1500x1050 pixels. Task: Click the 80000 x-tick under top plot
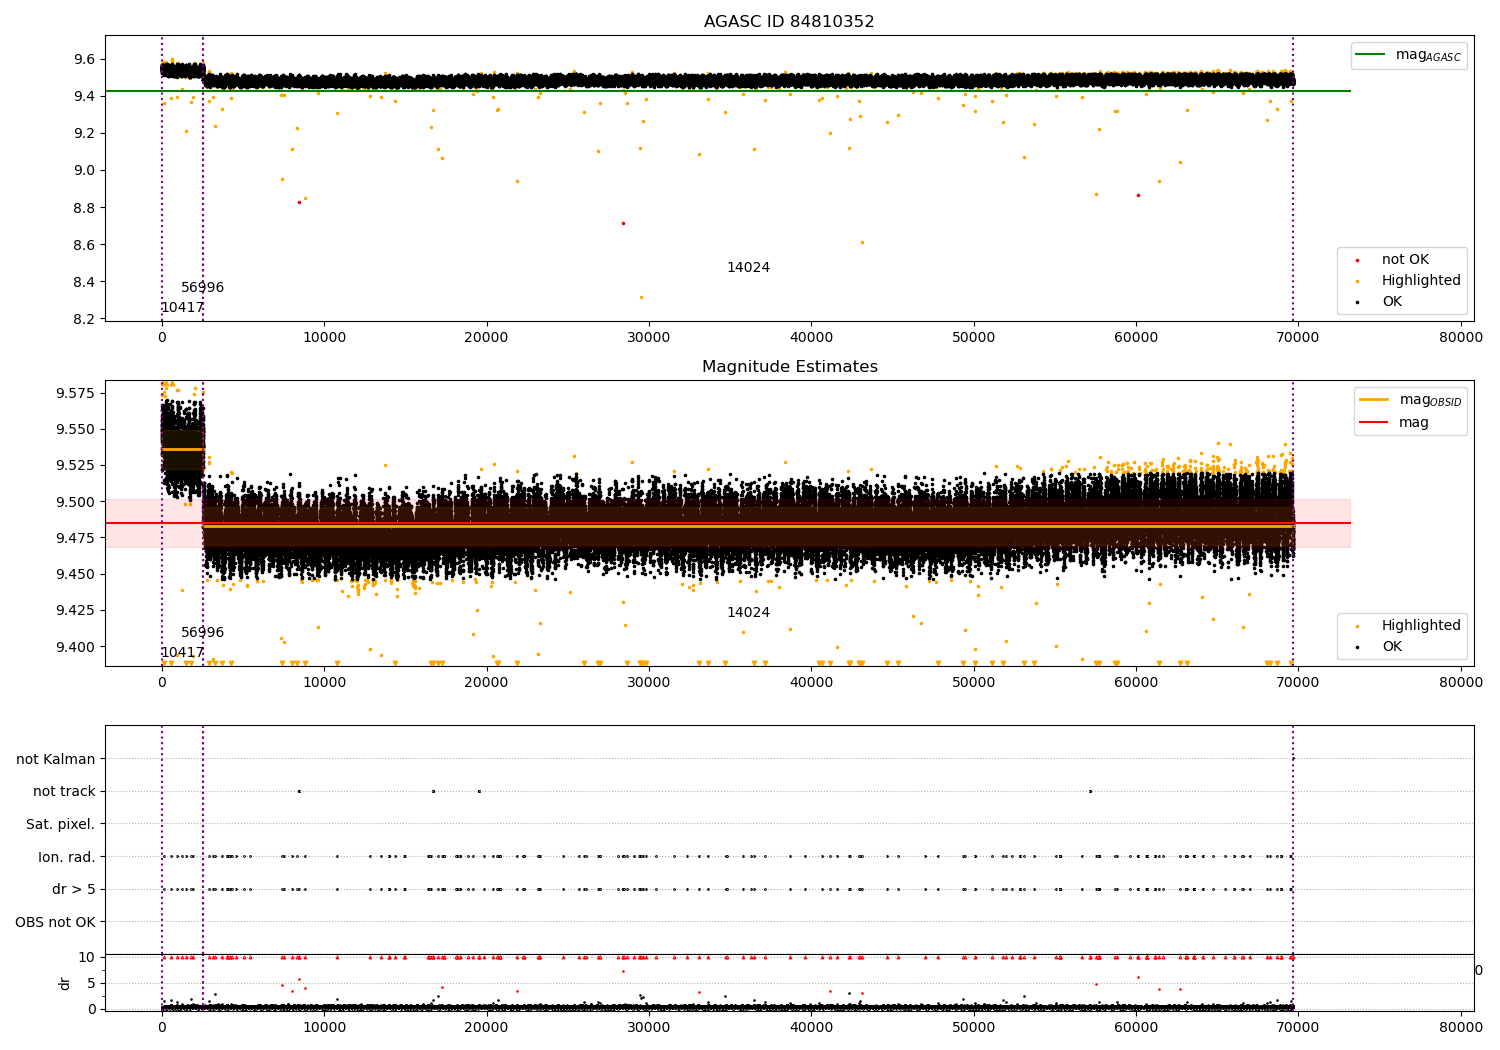[x=1460, y=338]
